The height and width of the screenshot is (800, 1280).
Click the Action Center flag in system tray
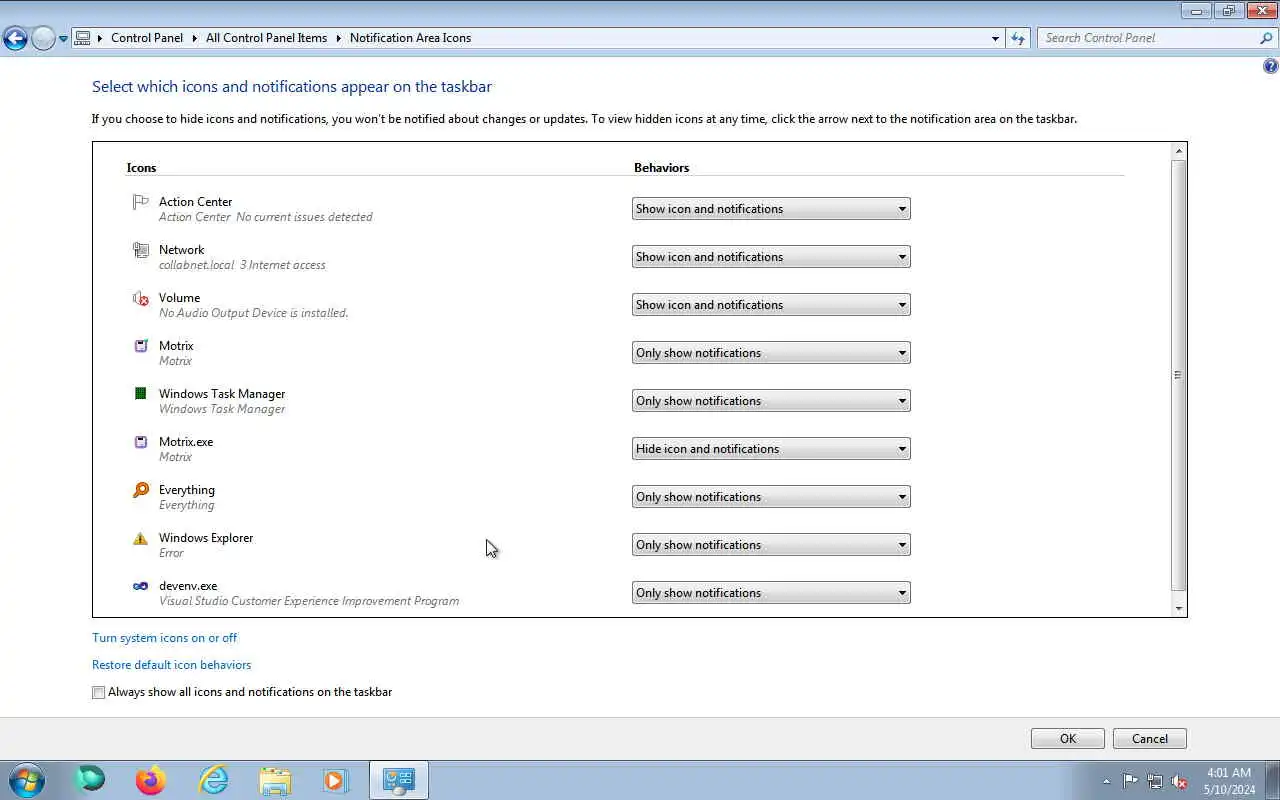(x=1130, y=781)
